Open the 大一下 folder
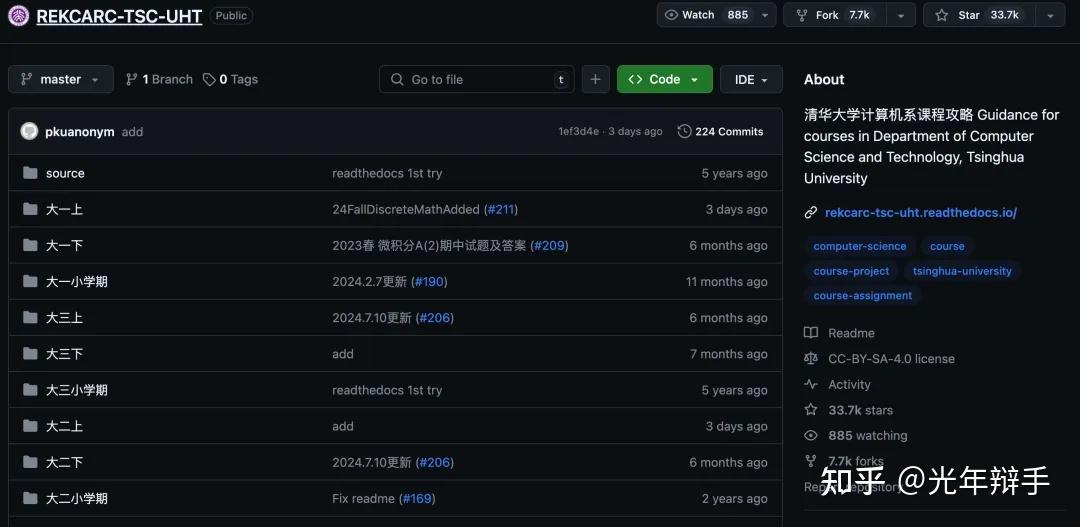The height and width of the screenshot is (527, 1080). [65, 246]
